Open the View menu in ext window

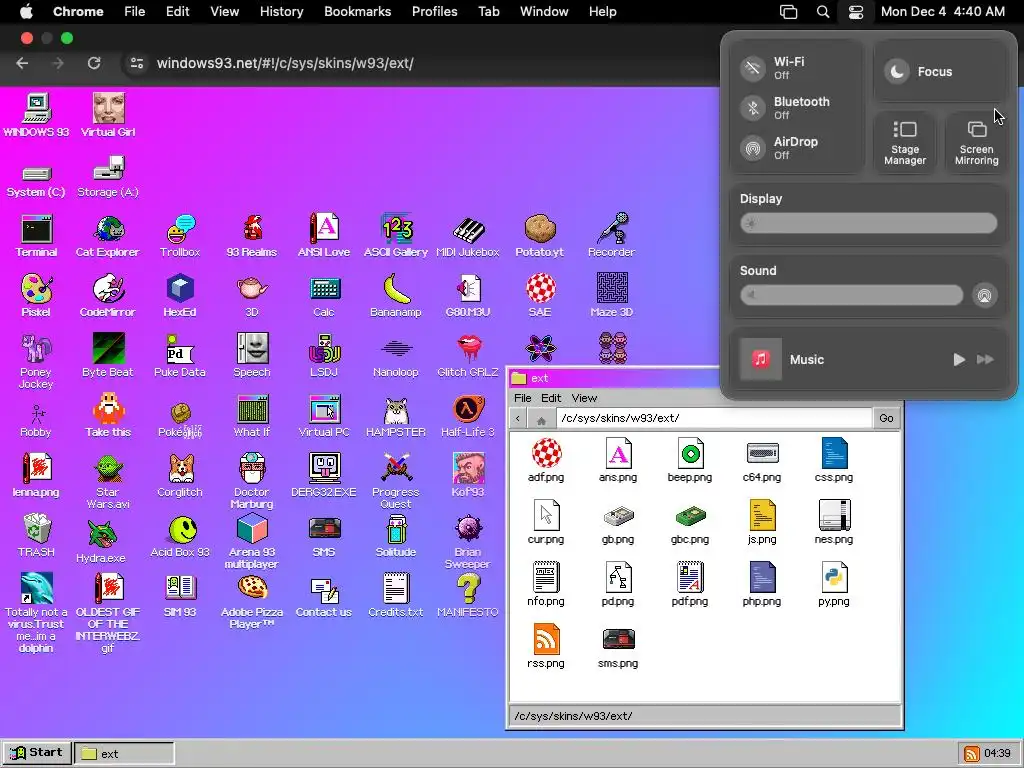point(584,398)
